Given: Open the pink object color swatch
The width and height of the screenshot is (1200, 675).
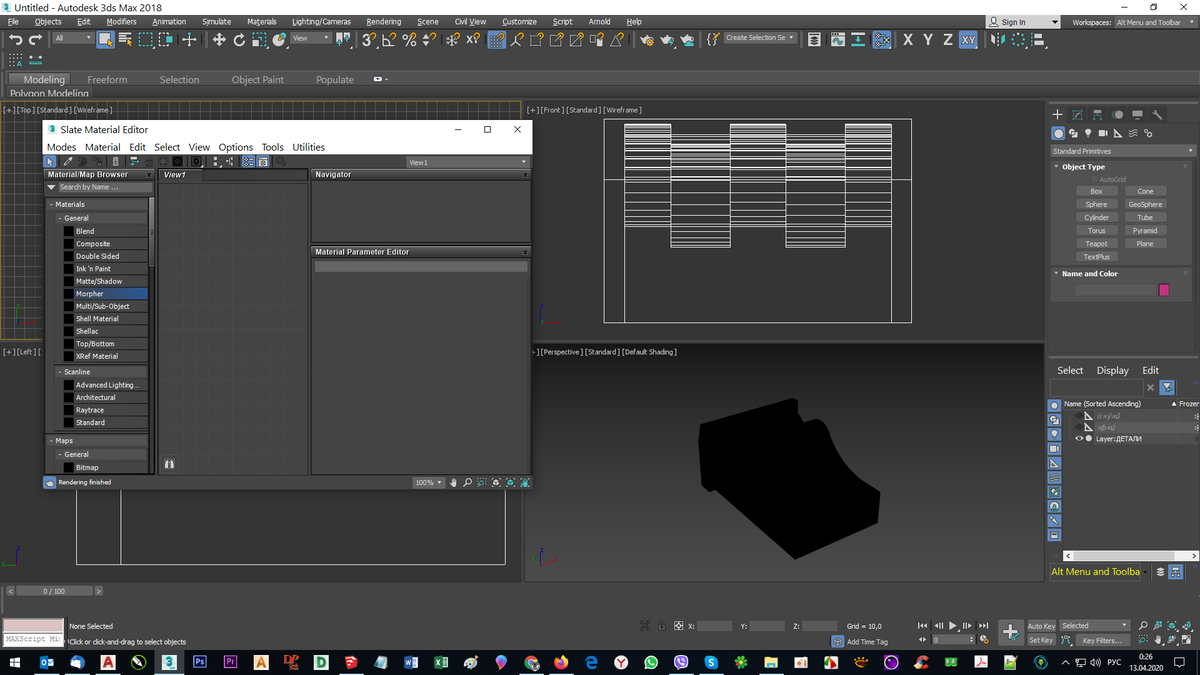Looking at the screenshot, I should coord(1164,290).
